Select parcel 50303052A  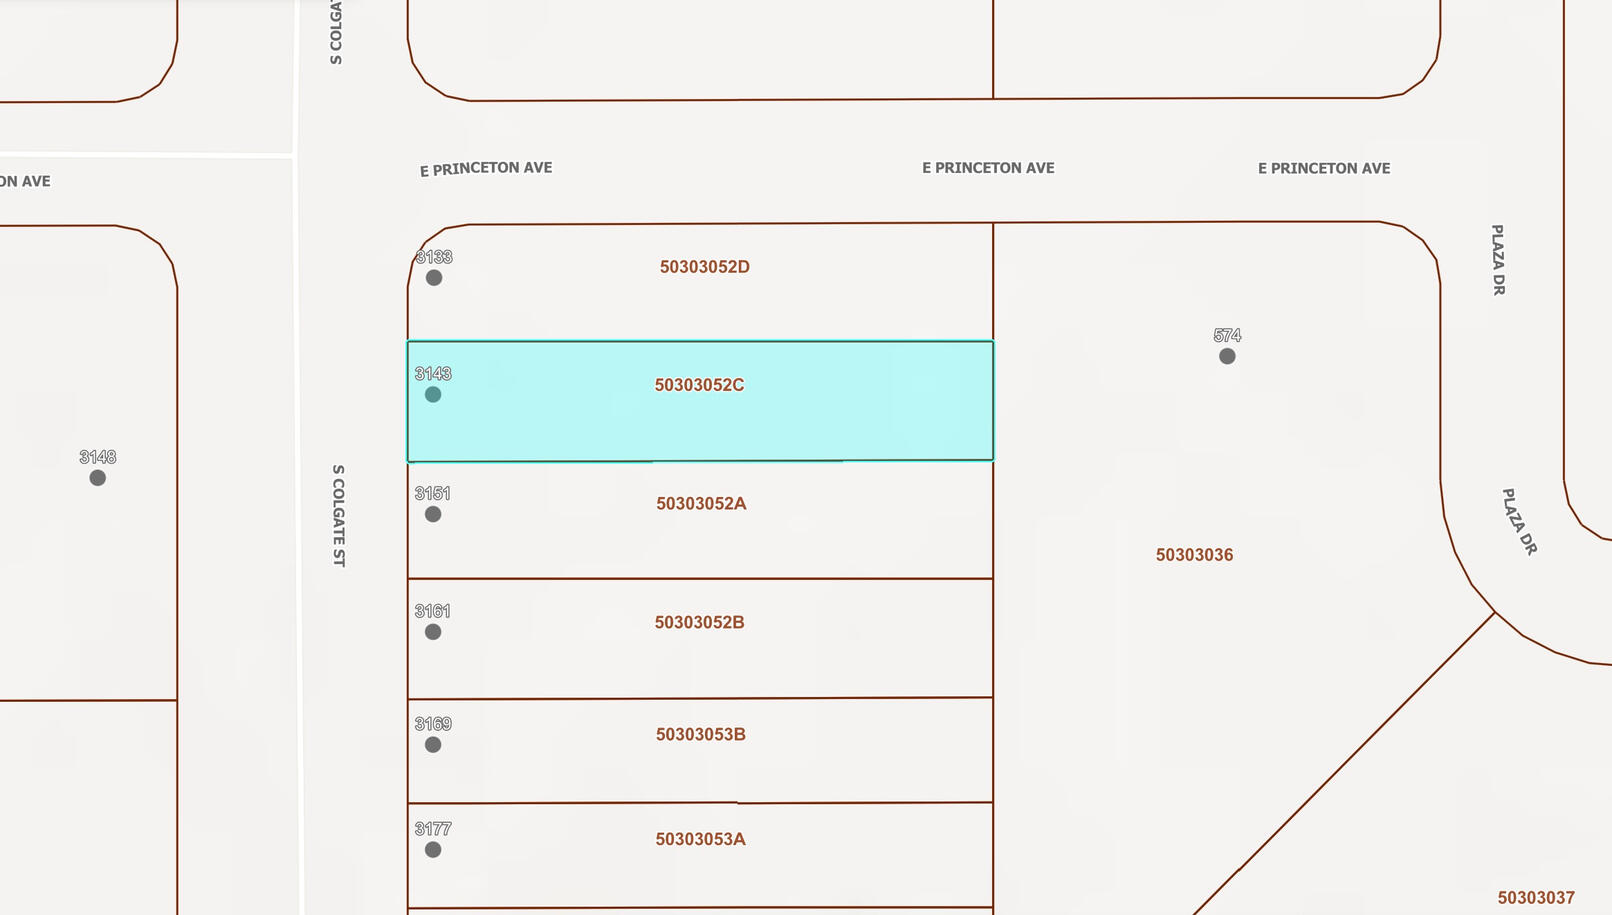[701, 504]
